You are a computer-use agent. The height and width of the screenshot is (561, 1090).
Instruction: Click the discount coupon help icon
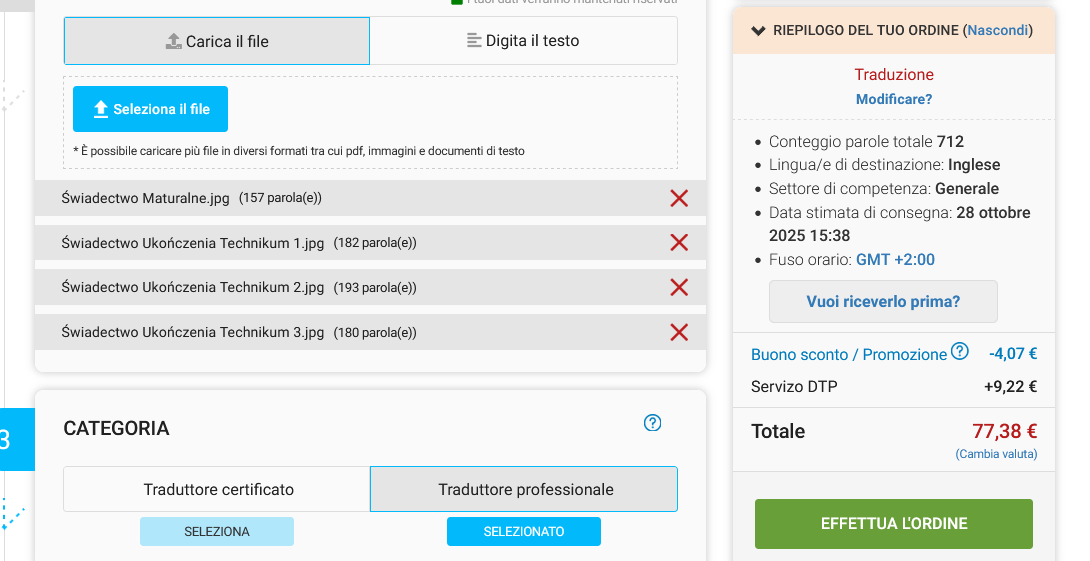(x=960, y=351)
